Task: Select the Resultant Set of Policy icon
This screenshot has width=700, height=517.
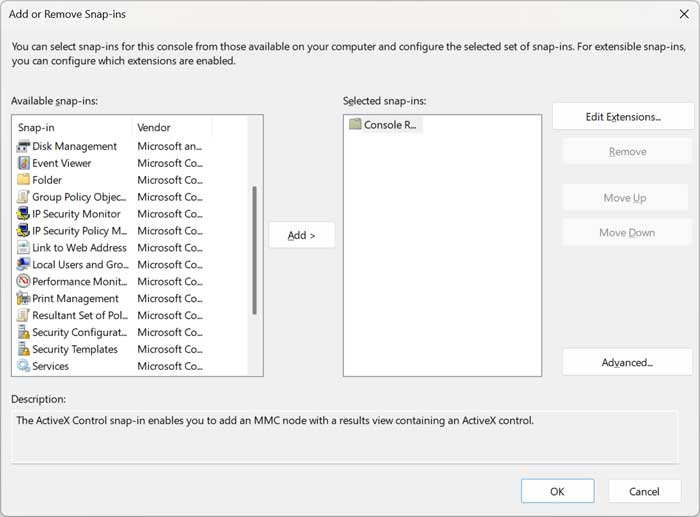Action: pyautogui.click(x=23, y=315)
